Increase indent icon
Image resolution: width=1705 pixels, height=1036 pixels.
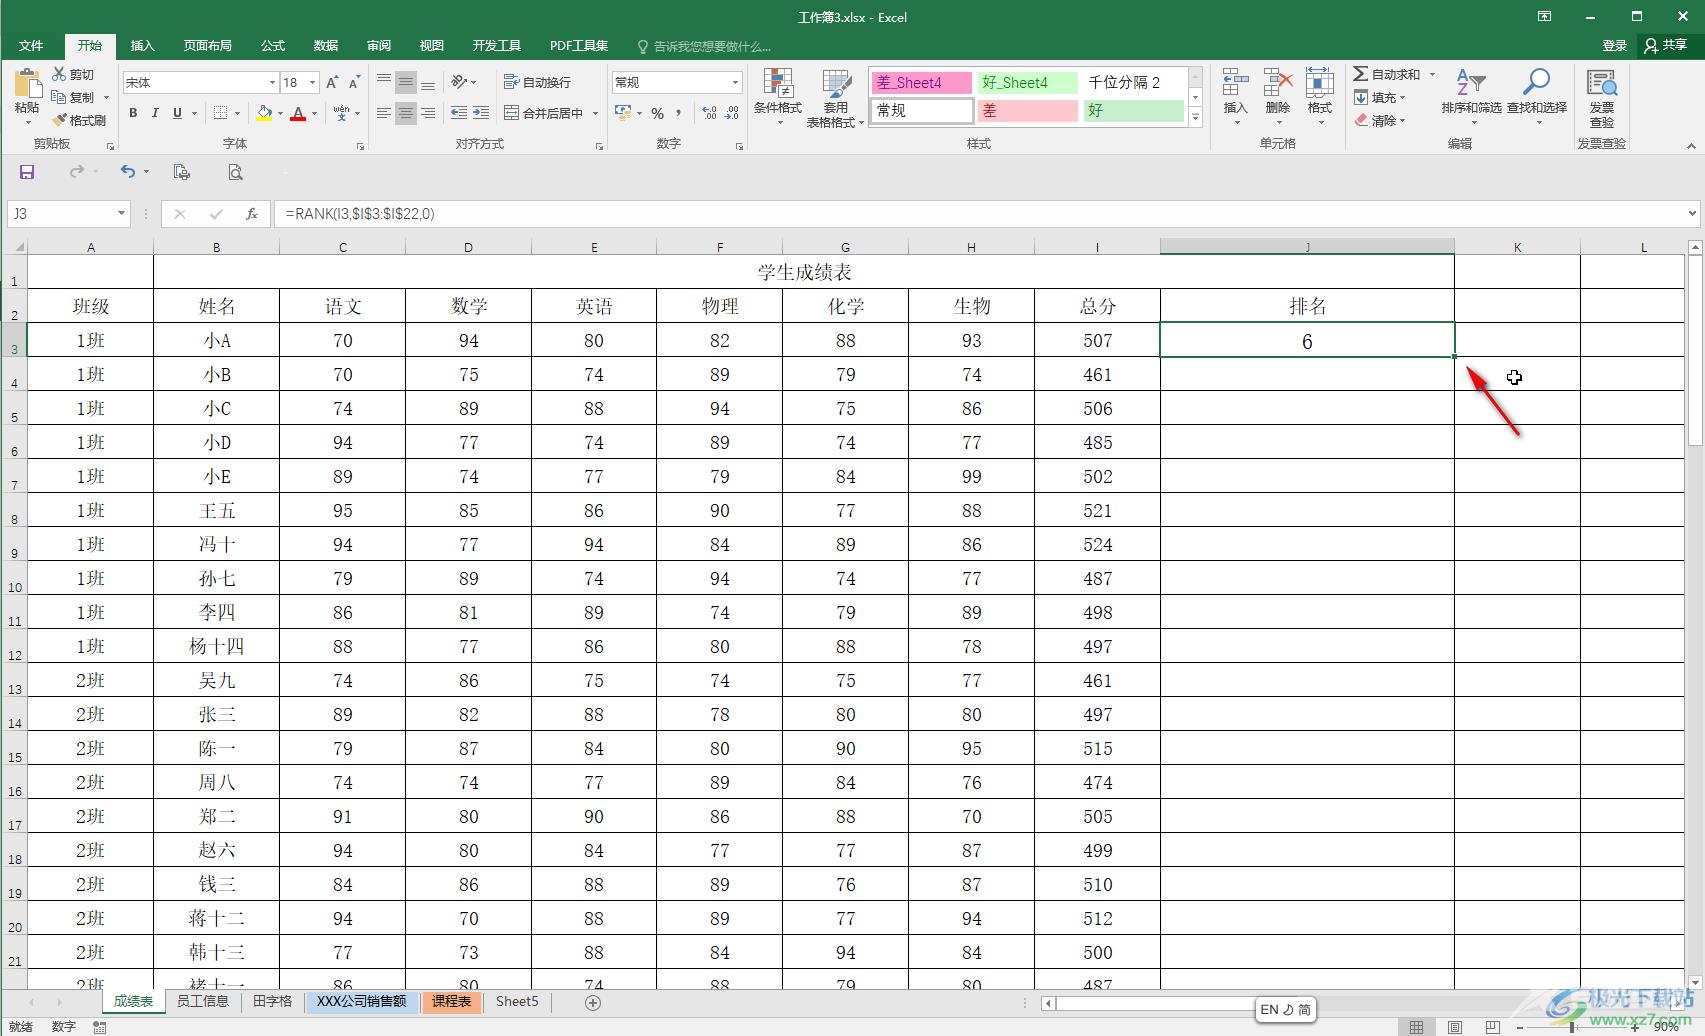click(481, 113)
